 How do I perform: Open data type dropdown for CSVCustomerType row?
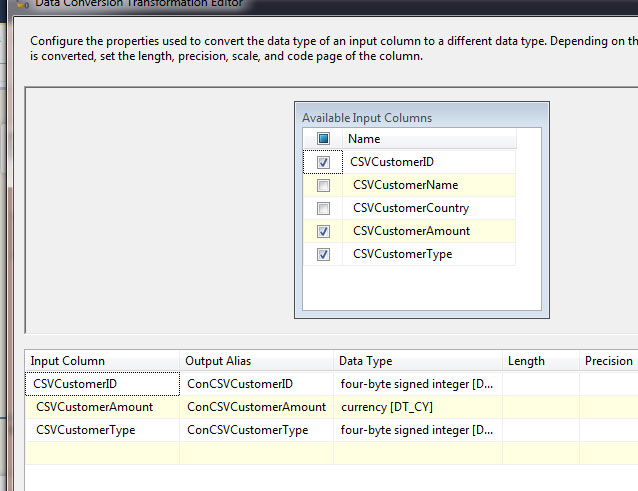click(418, 430)
